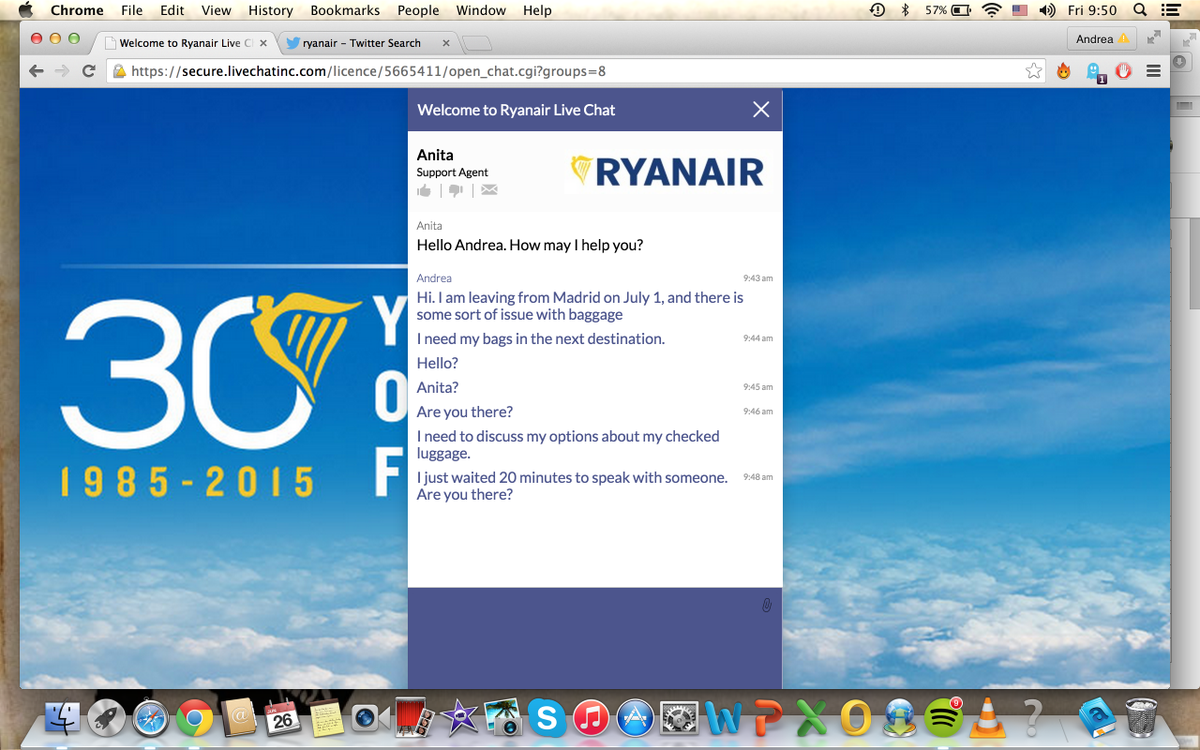Click the volume speaker icon in menu bar
1200x750 pixels.
pos(1048,10)
